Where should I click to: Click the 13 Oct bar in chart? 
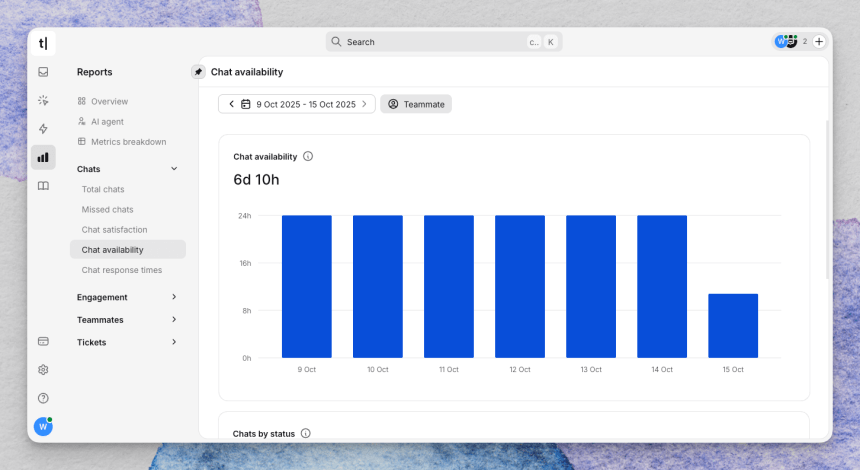(591, 286)
